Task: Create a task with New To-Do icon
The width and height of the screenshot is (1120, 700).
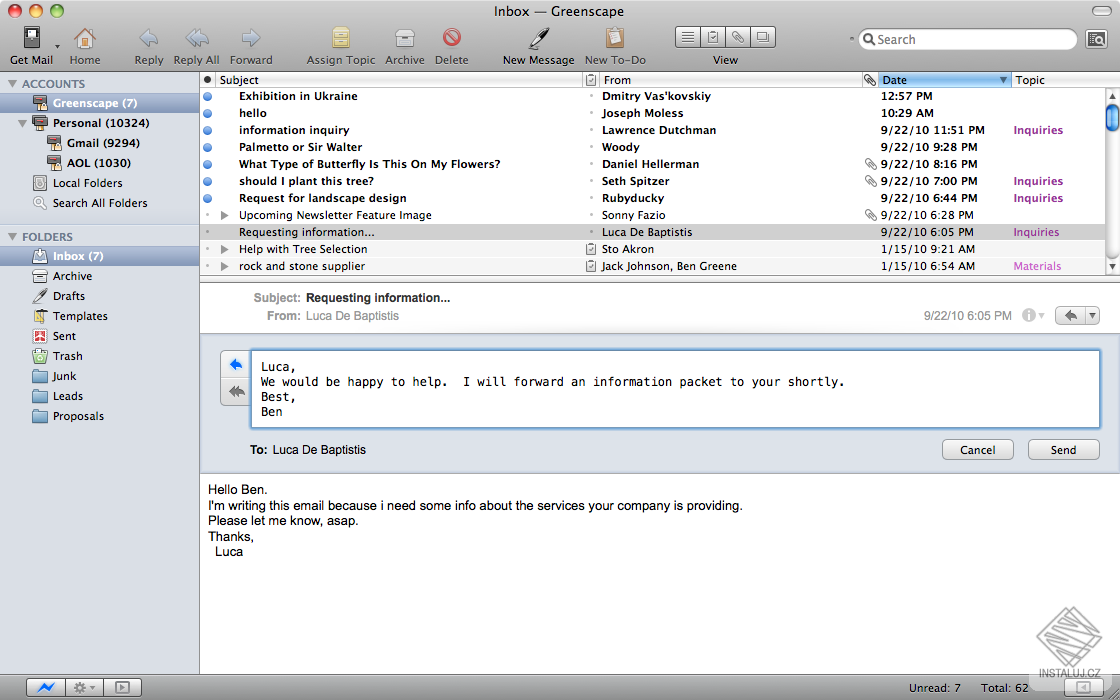Action: click(x=614, y=38)
